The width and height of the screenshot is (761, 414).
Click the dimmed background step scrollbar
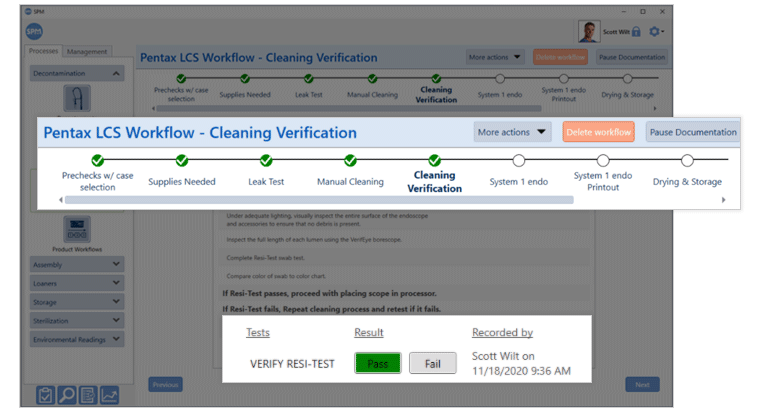coord(349,109)
